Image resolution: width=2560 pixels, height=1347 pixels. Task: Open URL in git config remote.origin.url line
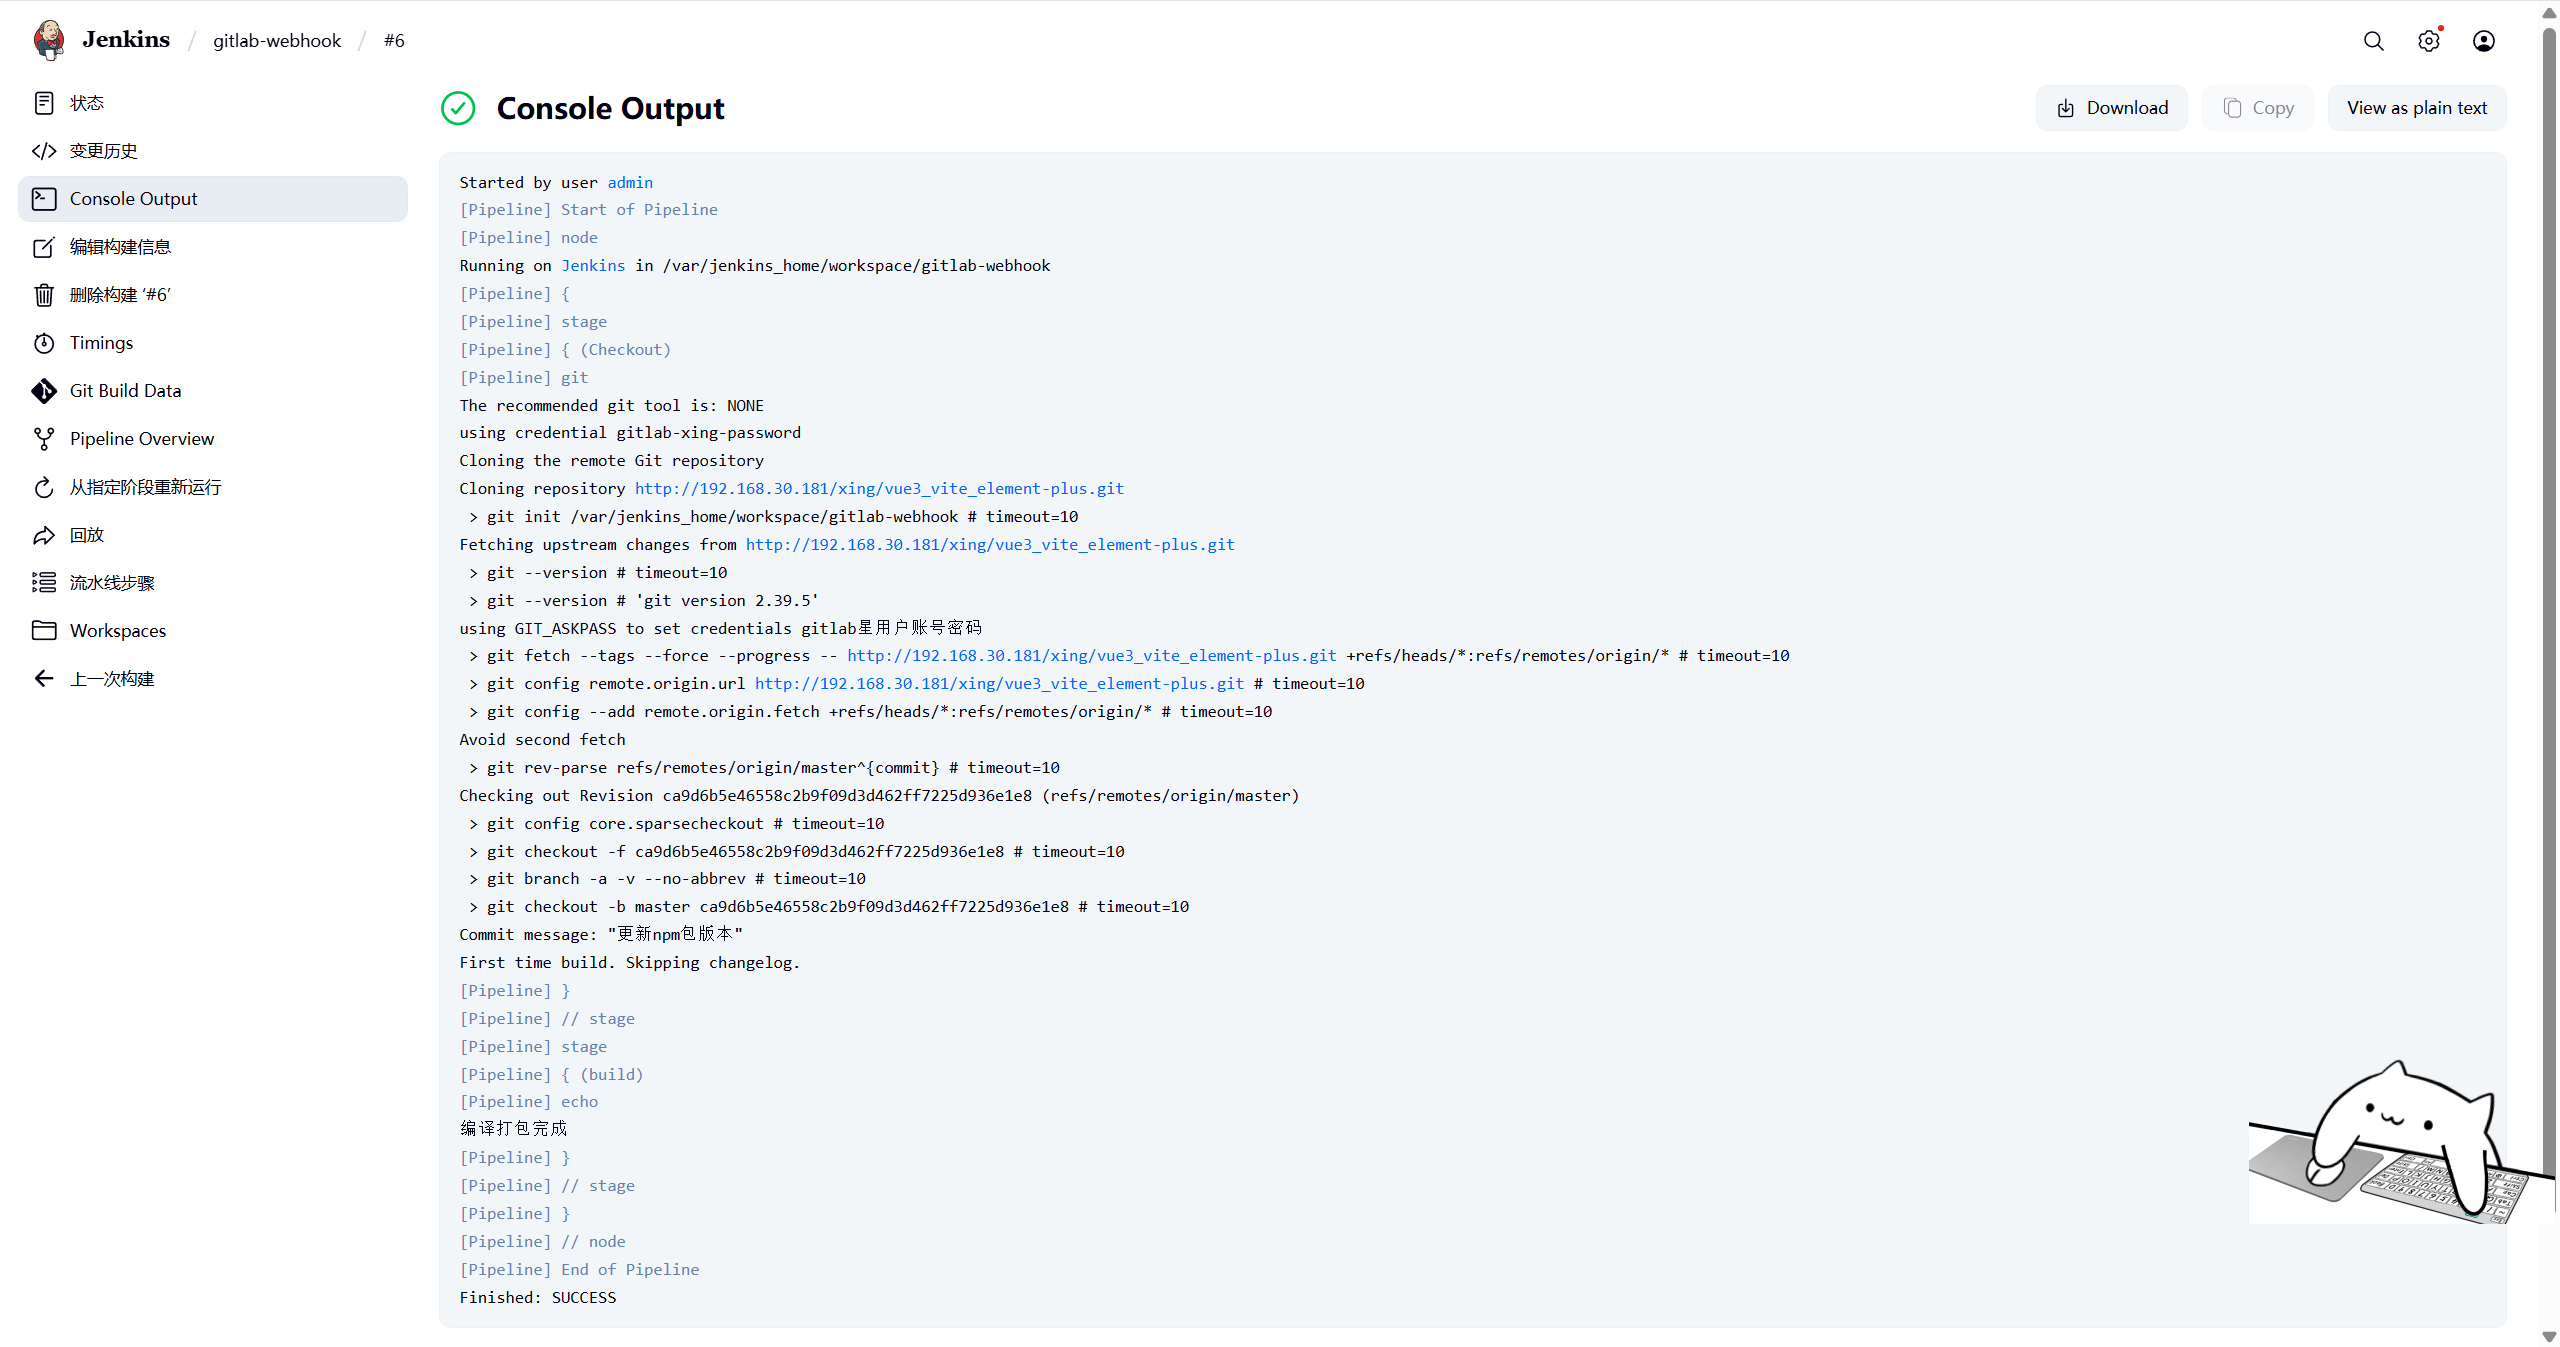[x=999, y=683]
